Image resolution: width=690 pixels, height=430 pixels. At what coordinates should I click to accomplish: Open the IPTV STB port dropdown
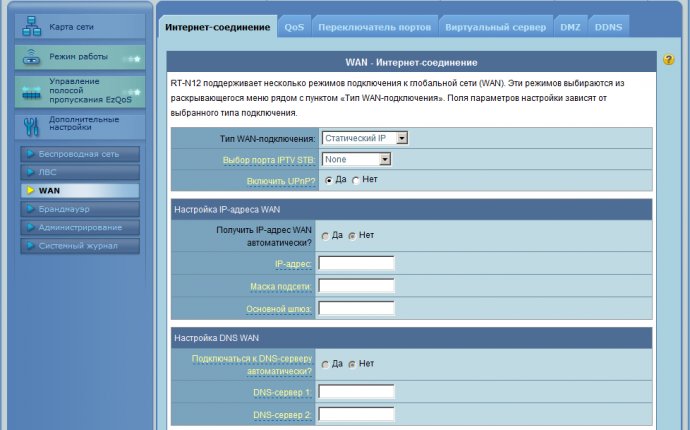pyautogui.click(x=356, y=159)
